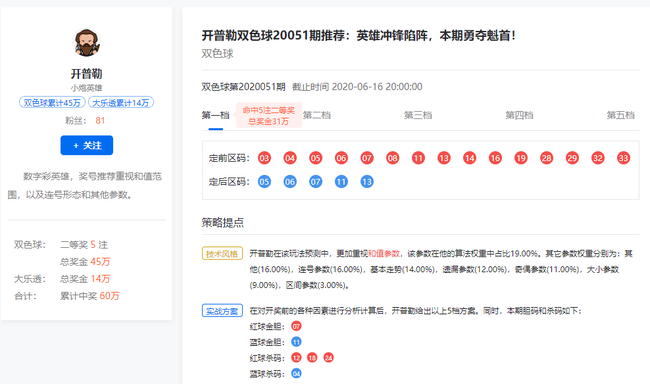This screenshot has height=384, width=650.
Task: Click the 策略提点 section heading
Action: point(223,223)
